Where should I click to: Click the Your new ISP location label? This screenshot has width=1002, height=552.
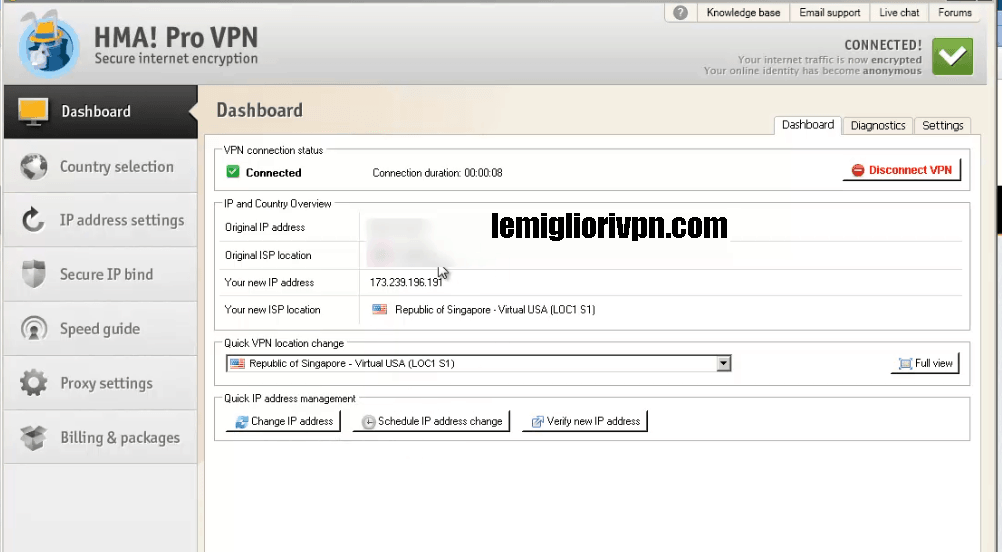pyautogui.click(x=272, y=310)
